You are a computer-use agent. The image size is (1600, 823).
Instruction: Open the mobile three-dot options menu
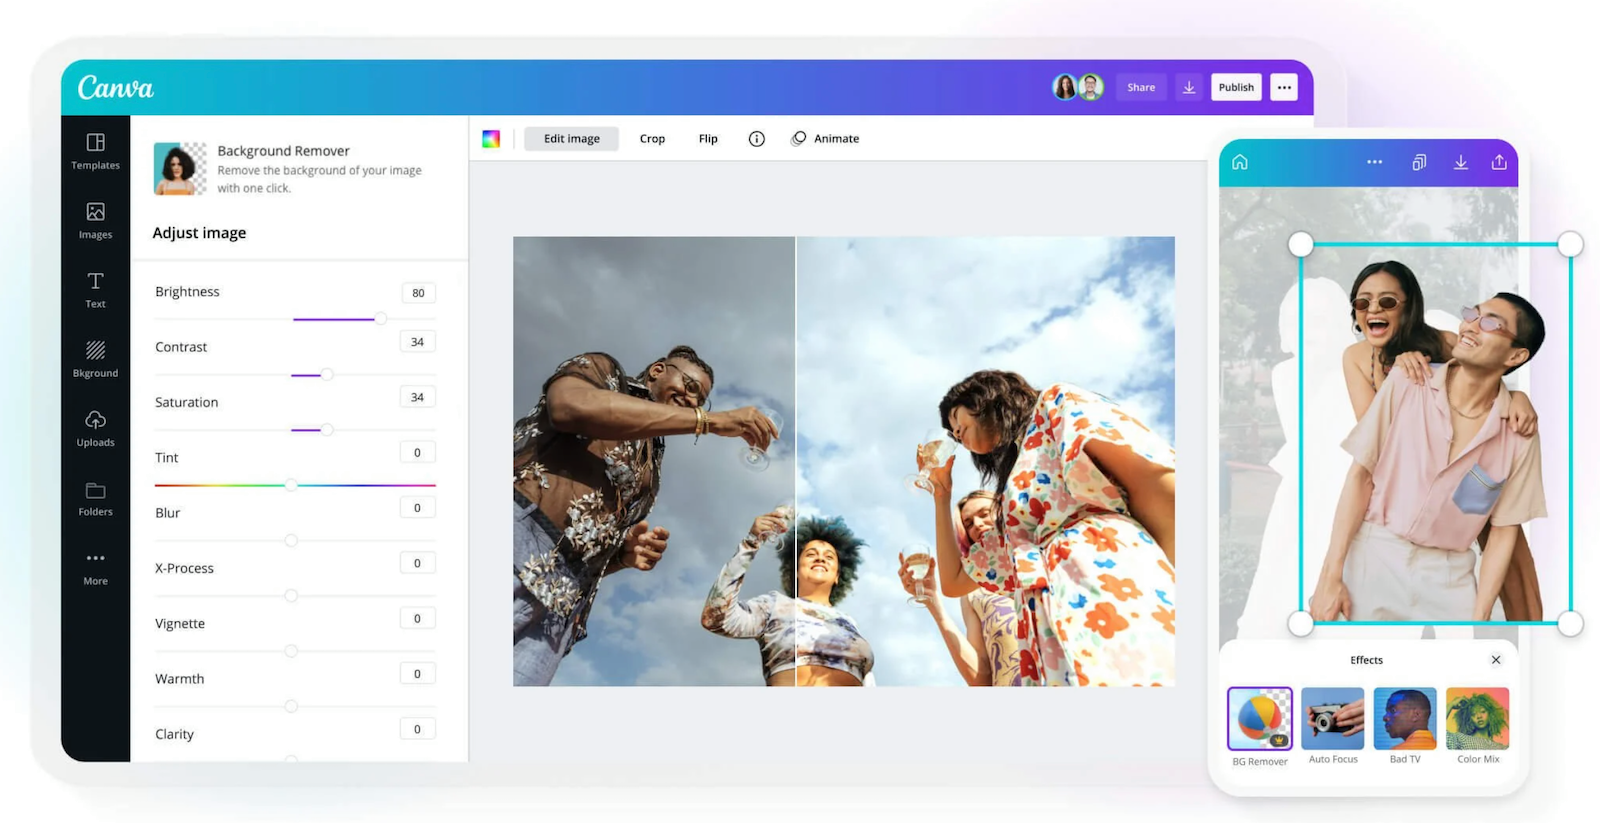pos(1374,162)
